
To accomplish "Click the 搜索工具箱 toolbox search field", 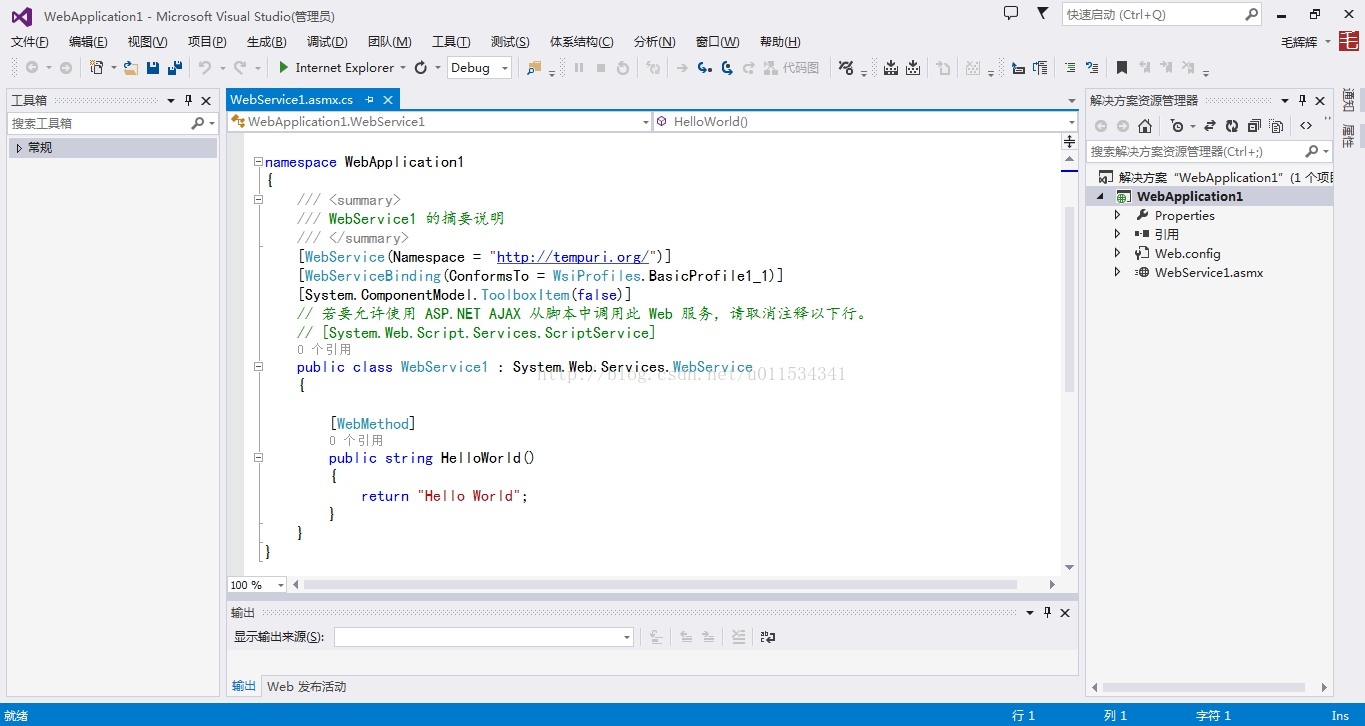I will click(112, 123).
